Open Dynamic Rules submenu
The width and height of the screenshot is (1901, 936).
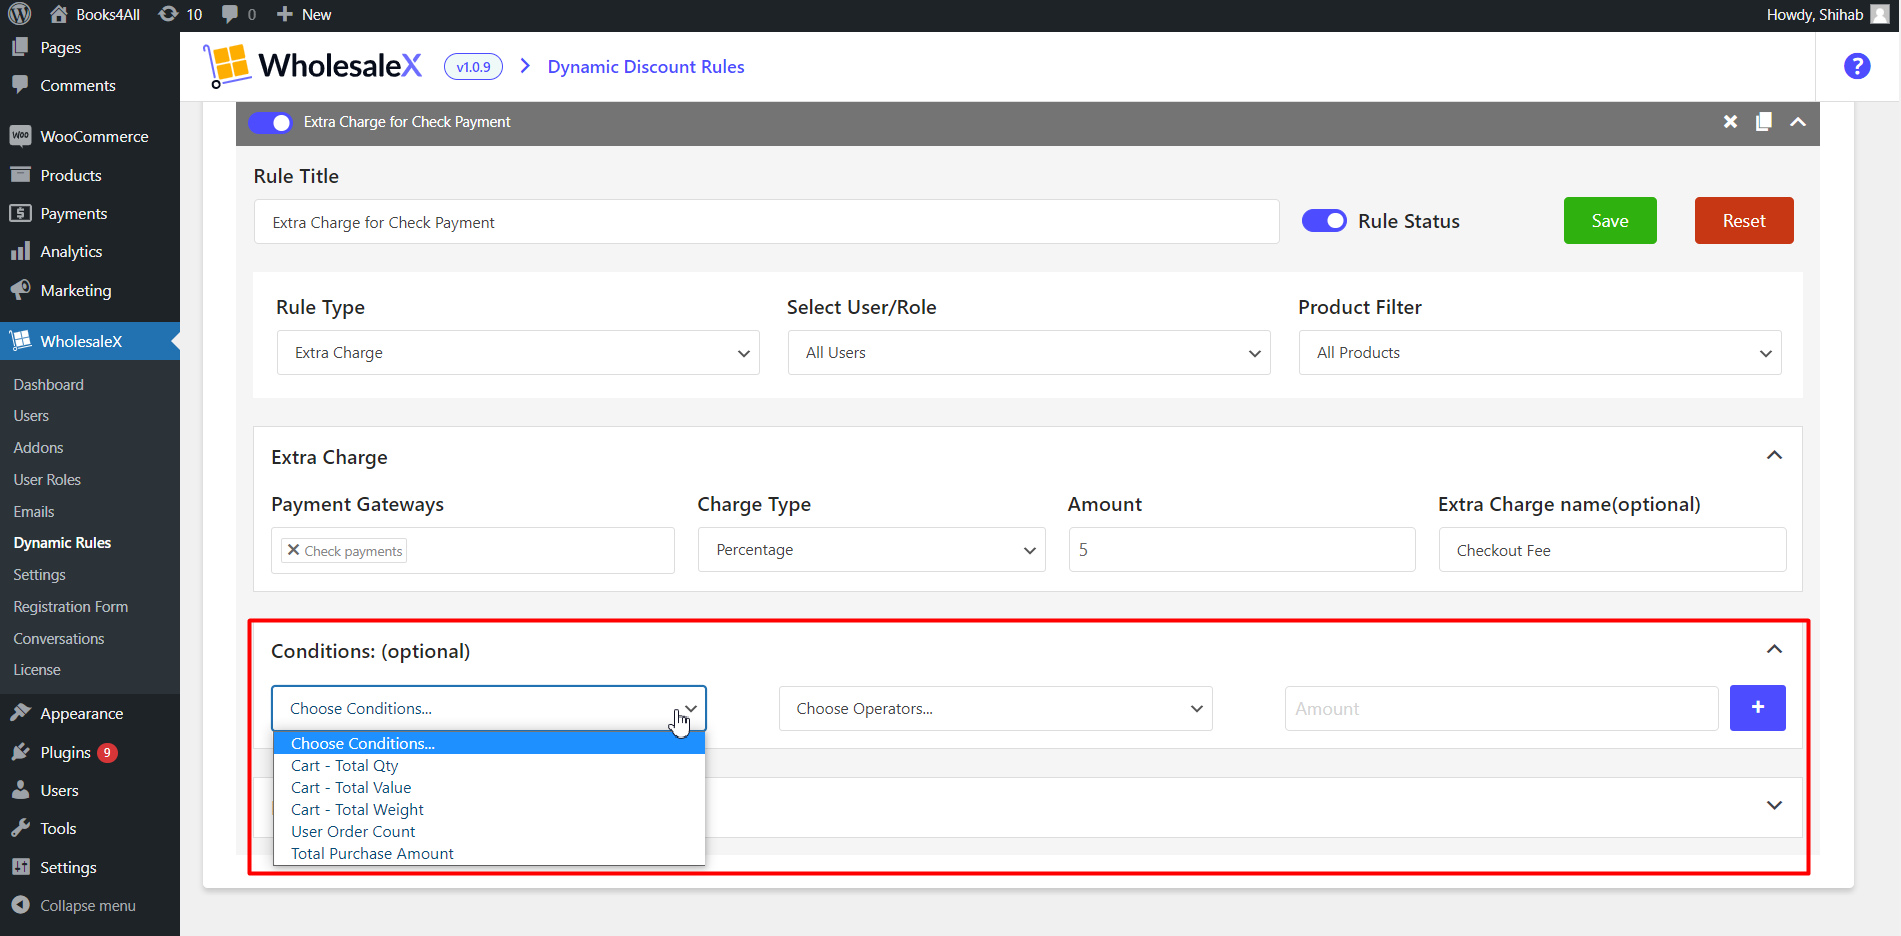pos(62,543)
